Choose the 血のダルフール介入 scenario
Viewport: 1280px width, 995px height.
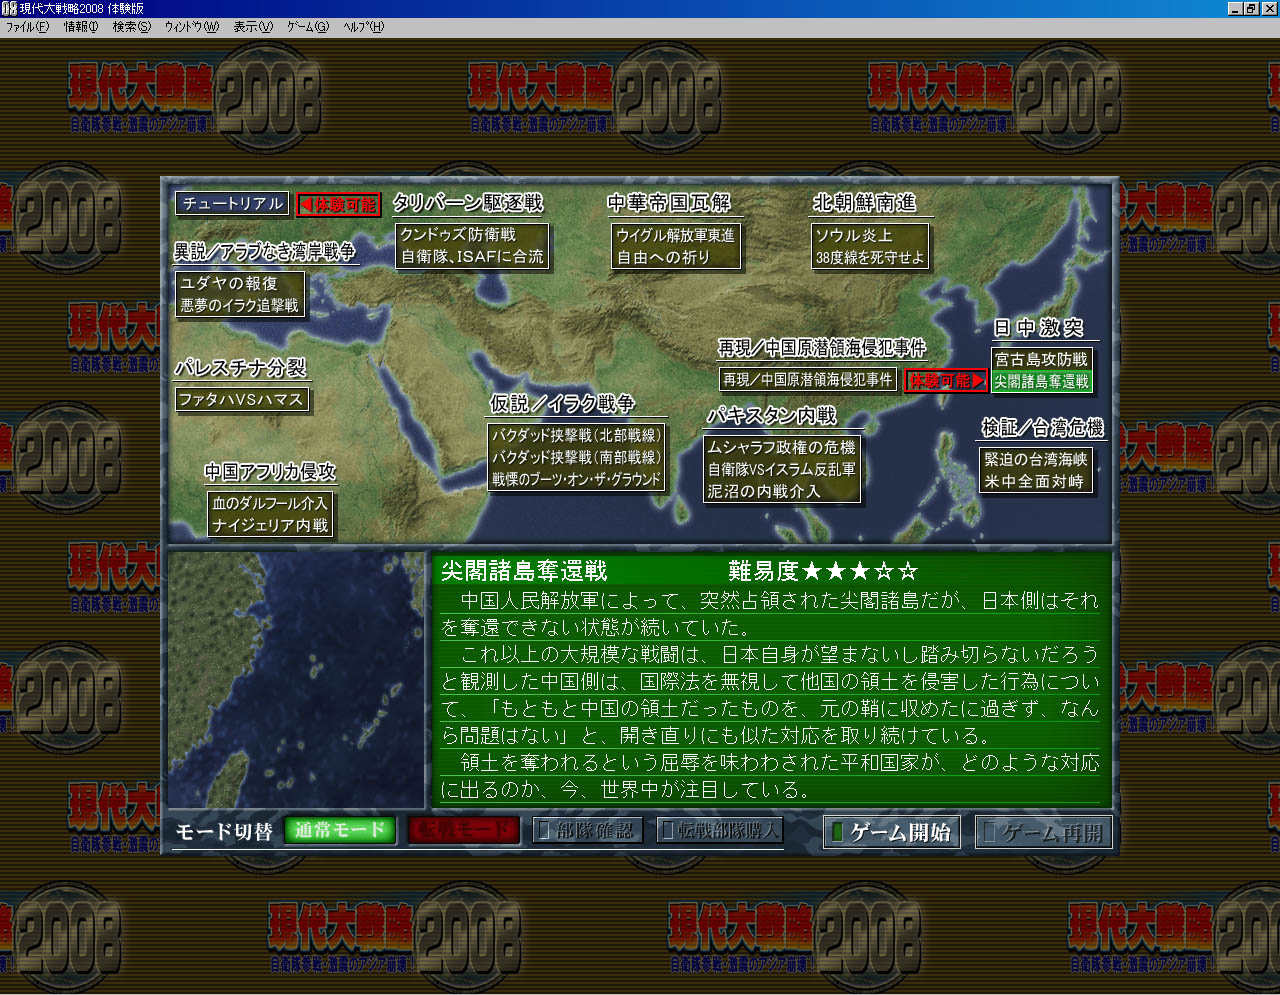click(270, 503)
